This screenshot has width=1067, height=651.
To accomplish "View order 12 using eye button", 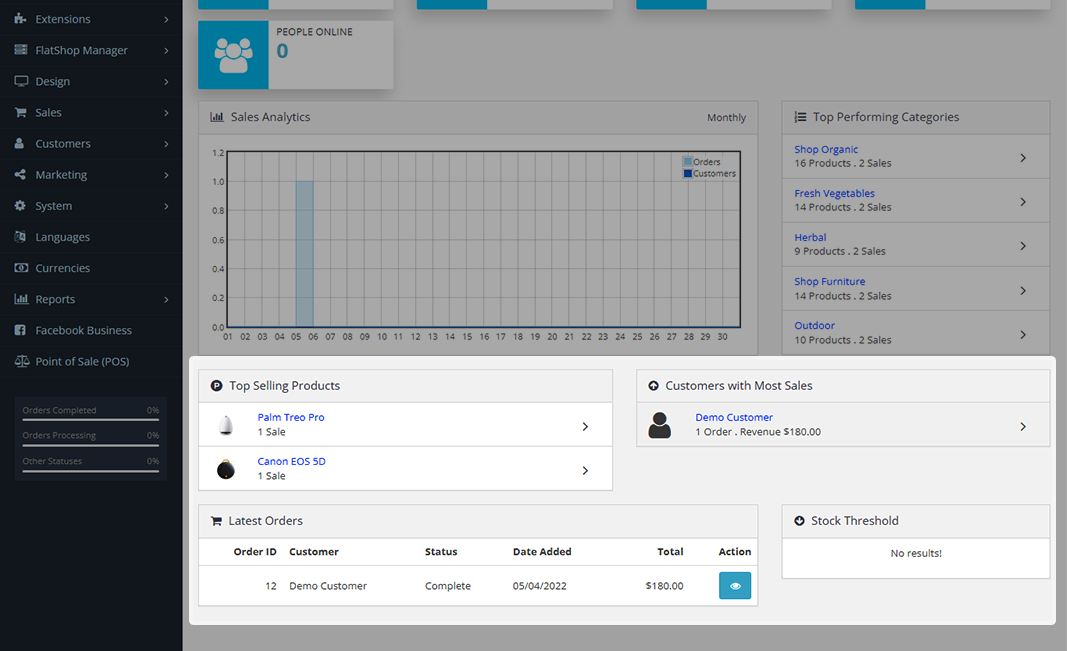I will [734, 586].
